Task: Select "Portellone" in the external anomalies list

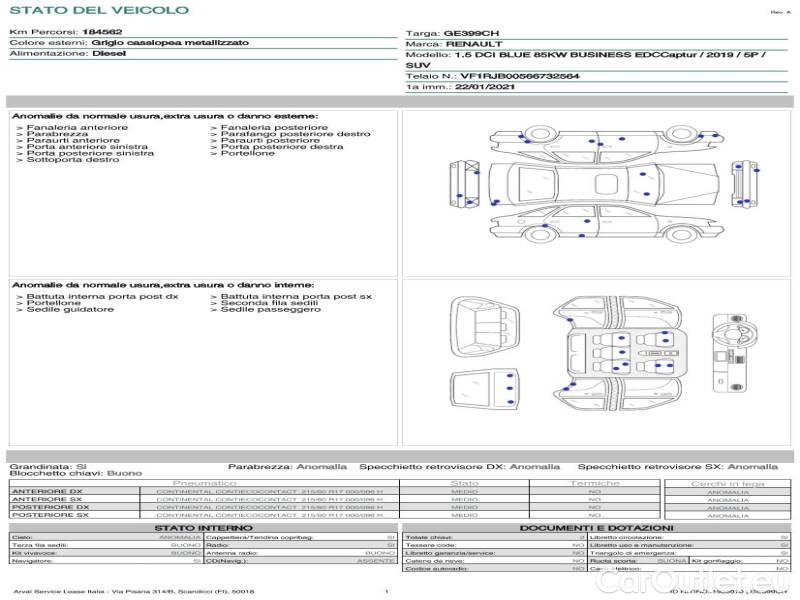Action: (248, 153)
